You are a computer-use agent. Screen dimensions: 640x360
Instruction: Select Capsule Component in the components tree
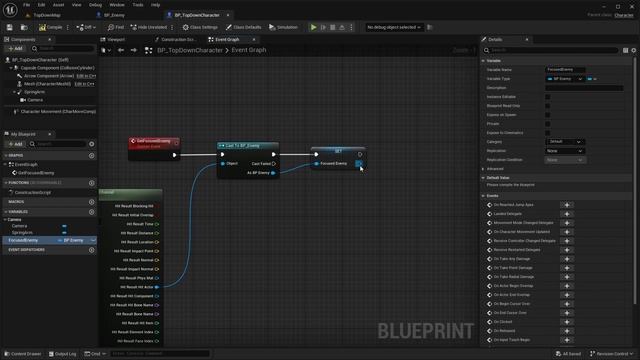point(57,68)
